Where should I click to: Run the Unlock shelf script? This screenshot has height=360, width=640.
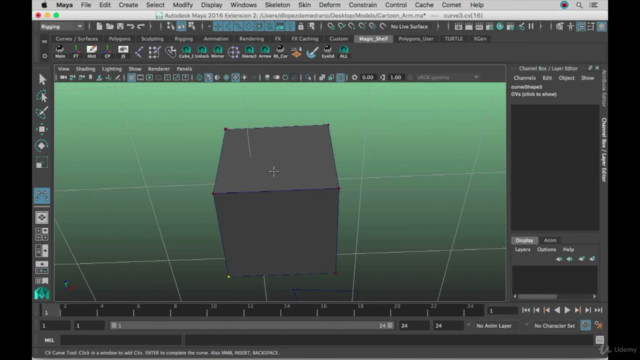[202, 52]
